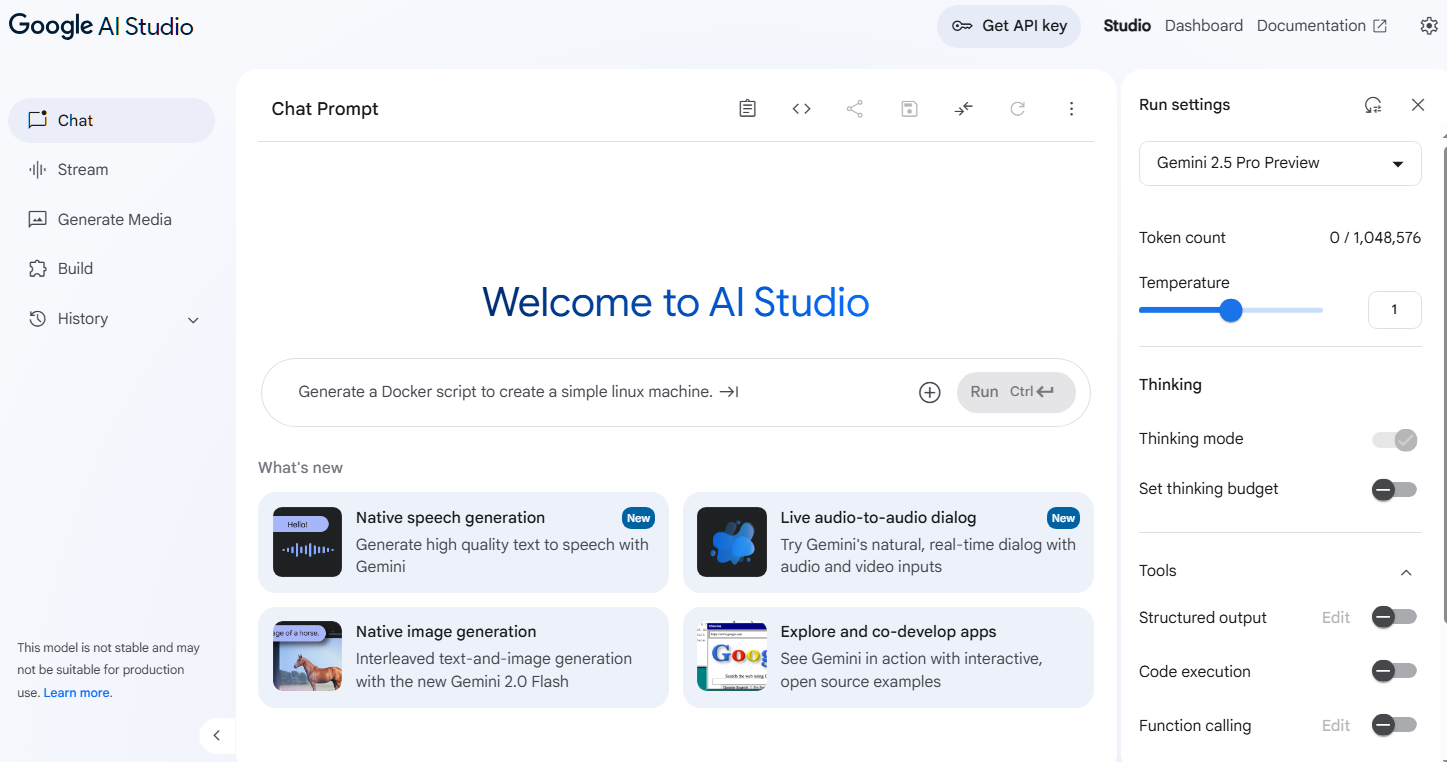
Task: Click the Stream waveform icon
Action: [38, 170]
